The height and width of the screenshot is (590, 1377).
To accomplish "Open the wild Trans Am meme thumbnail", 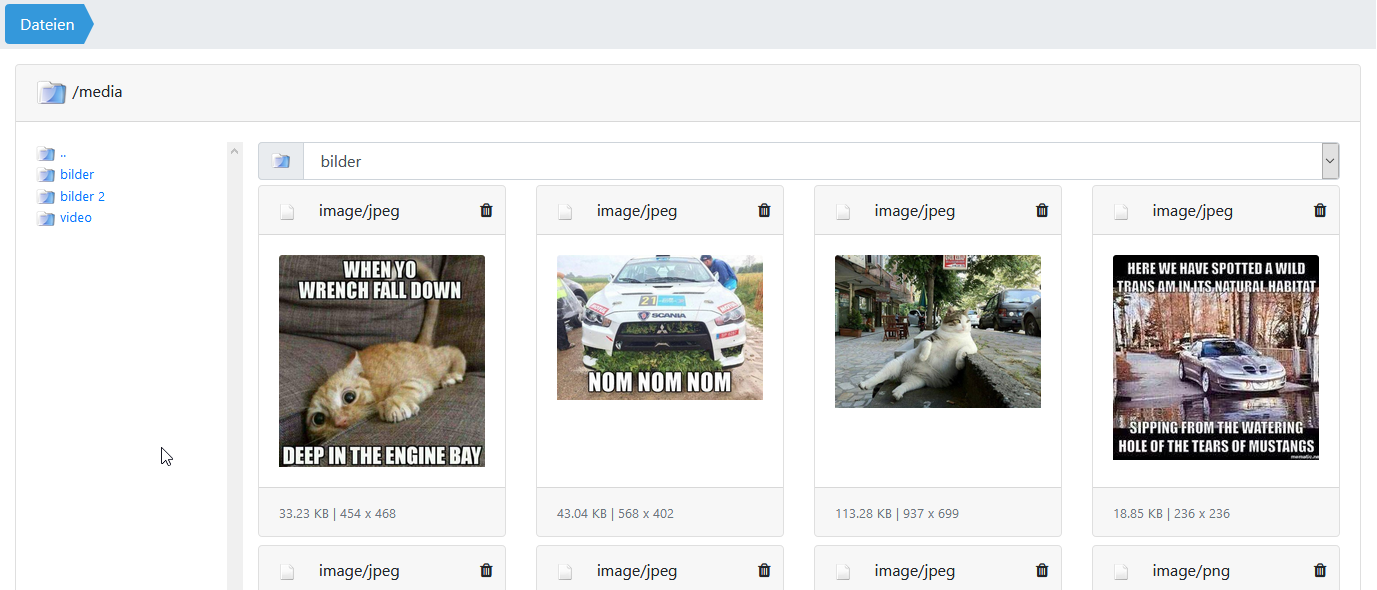I will 1216,357.
